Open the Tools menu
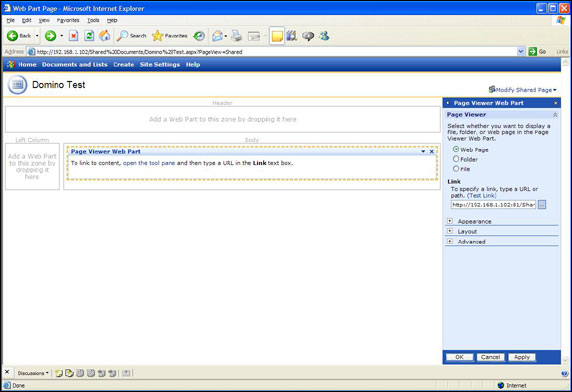 tap(93, 20)
